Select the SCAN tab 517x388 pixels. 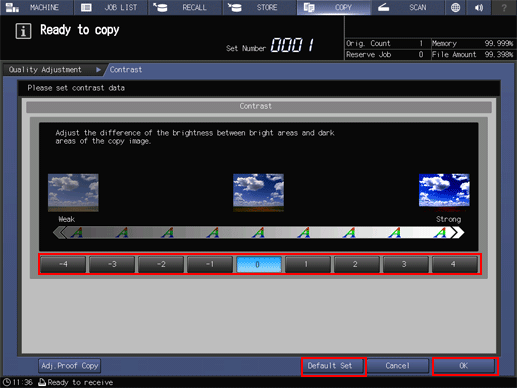[408, 7]
